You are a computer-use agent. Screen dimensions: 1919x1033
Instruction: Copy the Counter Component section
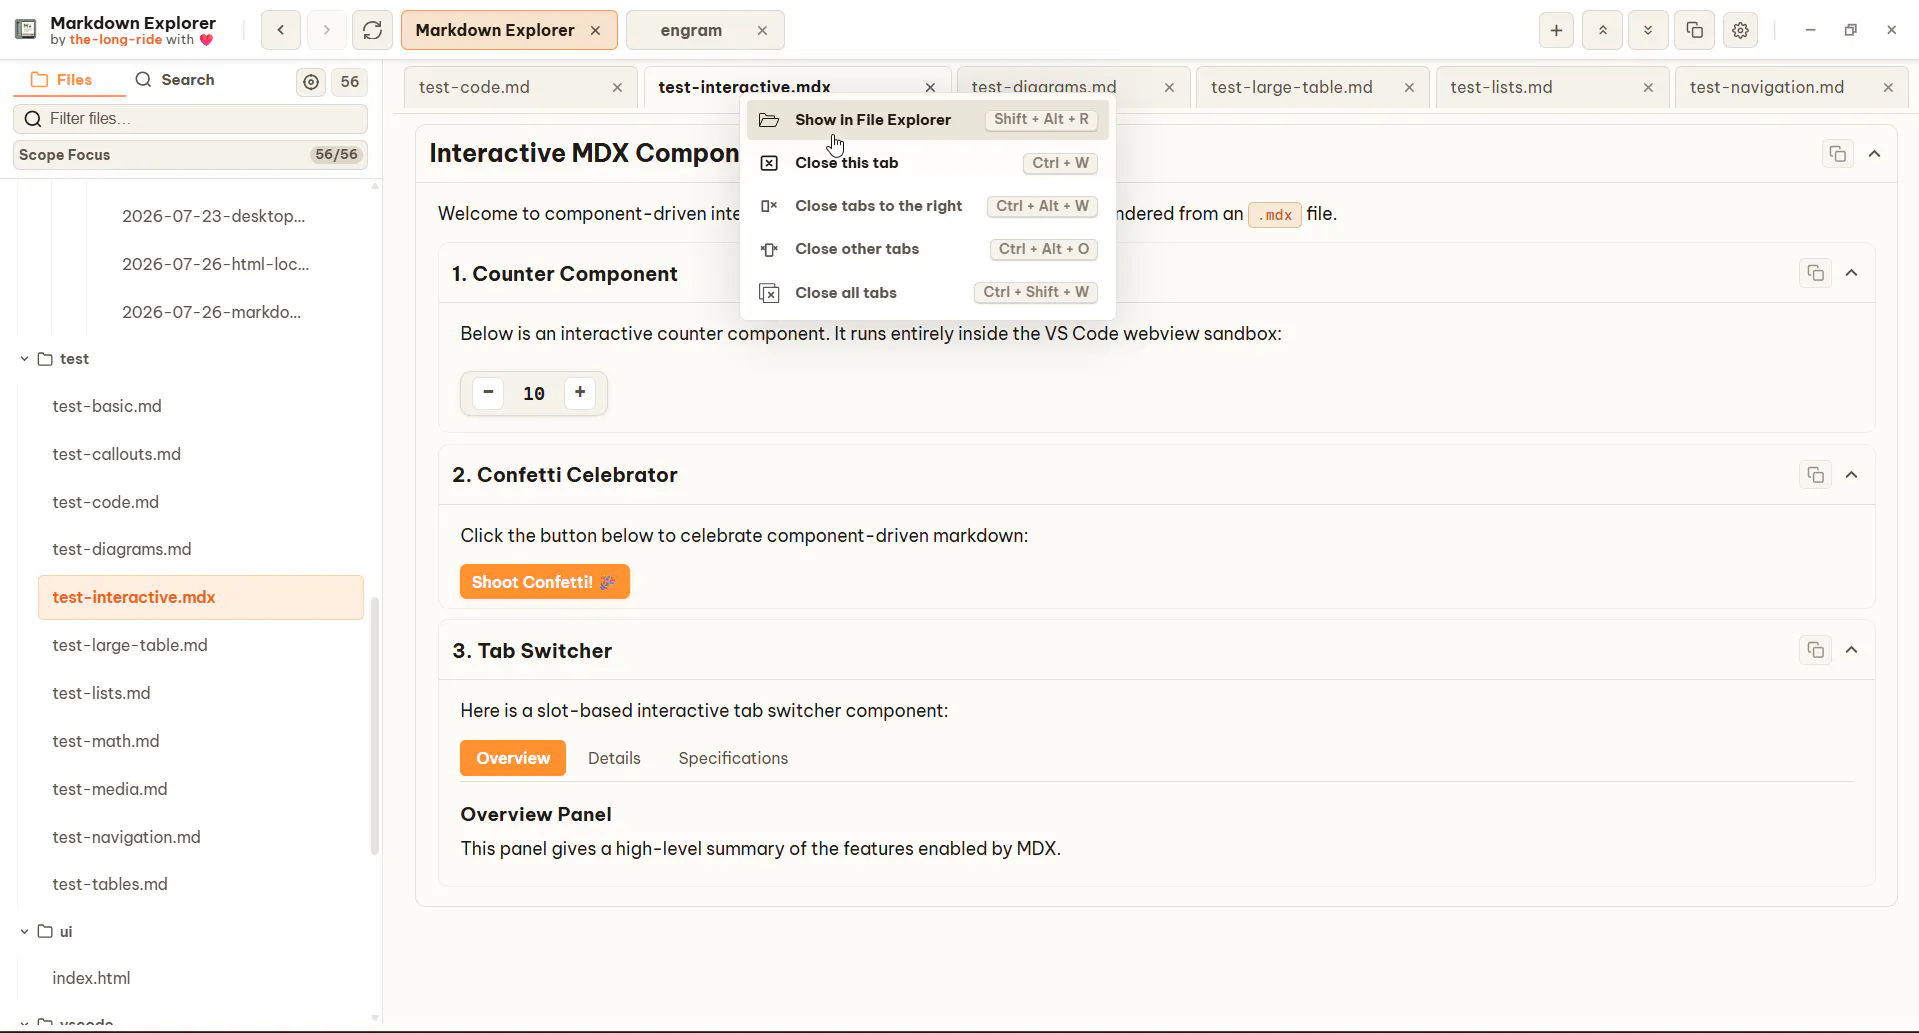pos(1815,273)
